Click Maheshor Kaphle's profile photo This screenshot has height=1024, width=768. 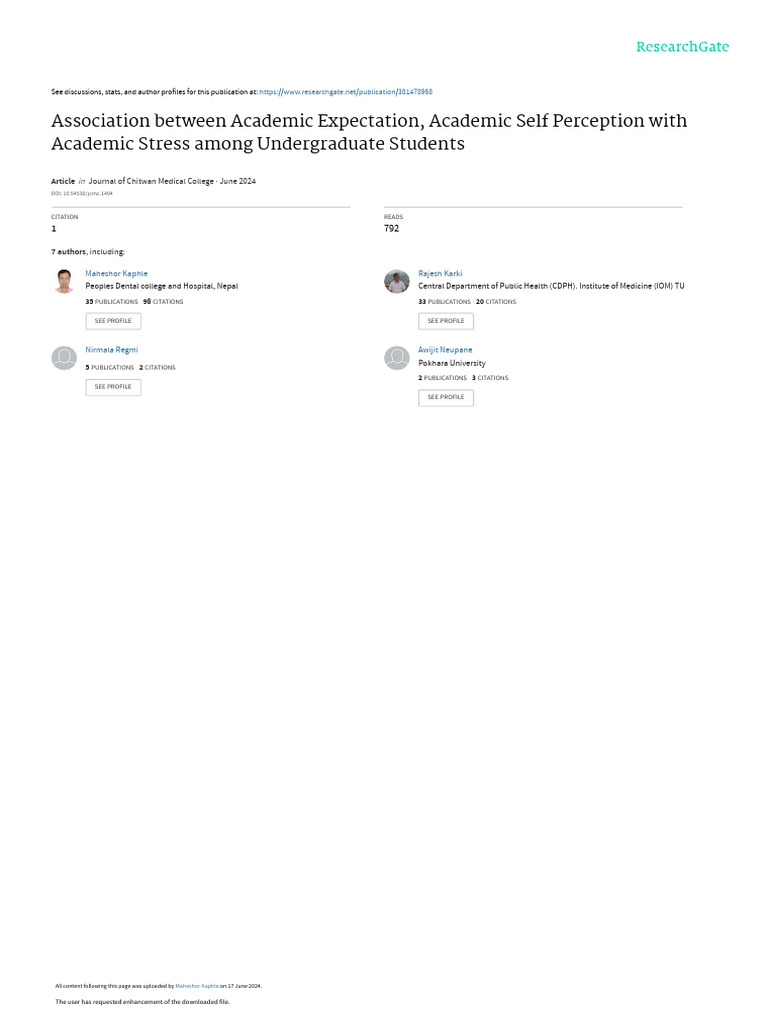tap(64, 281)
